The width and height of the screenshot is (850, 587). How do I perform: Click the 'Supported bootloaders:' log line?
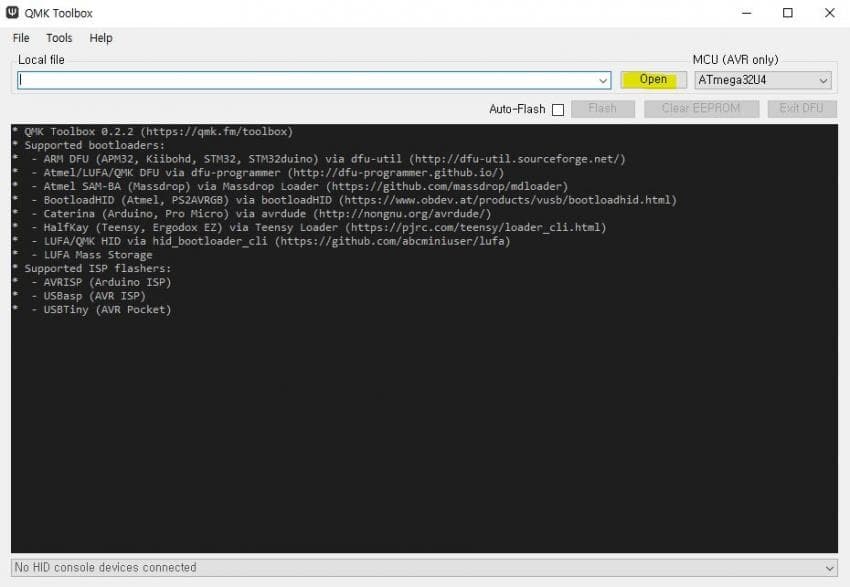point(94,145)
